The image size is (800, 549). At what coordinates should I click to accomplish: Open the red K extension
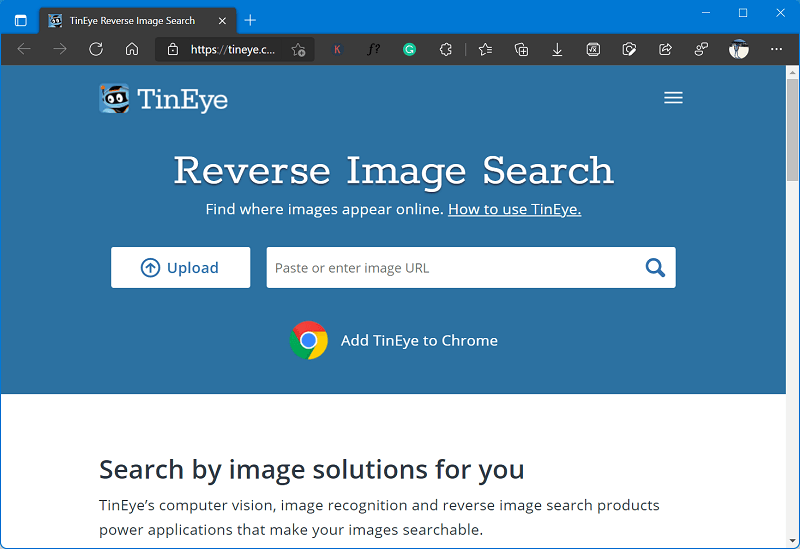tap(337, 49)
